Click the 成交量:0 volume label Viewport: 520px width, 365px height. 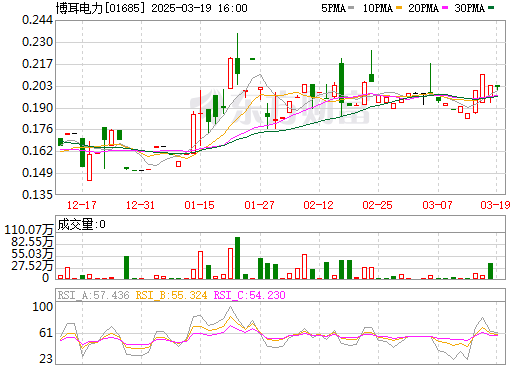click(x=81, y=224)
